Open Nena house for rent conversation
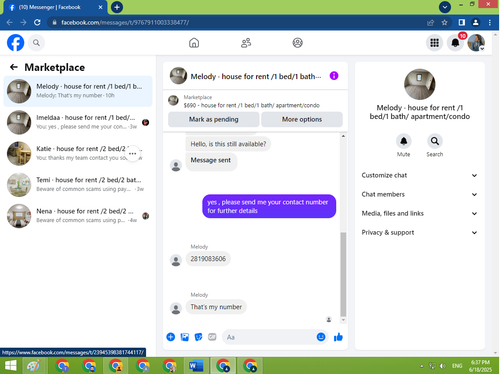 pos(78,216)
